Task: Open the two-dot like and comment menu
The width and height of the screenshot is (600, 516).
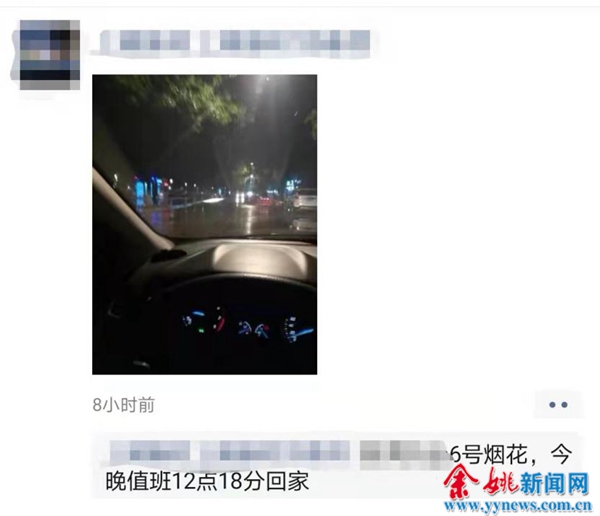Action: point(558,405)
